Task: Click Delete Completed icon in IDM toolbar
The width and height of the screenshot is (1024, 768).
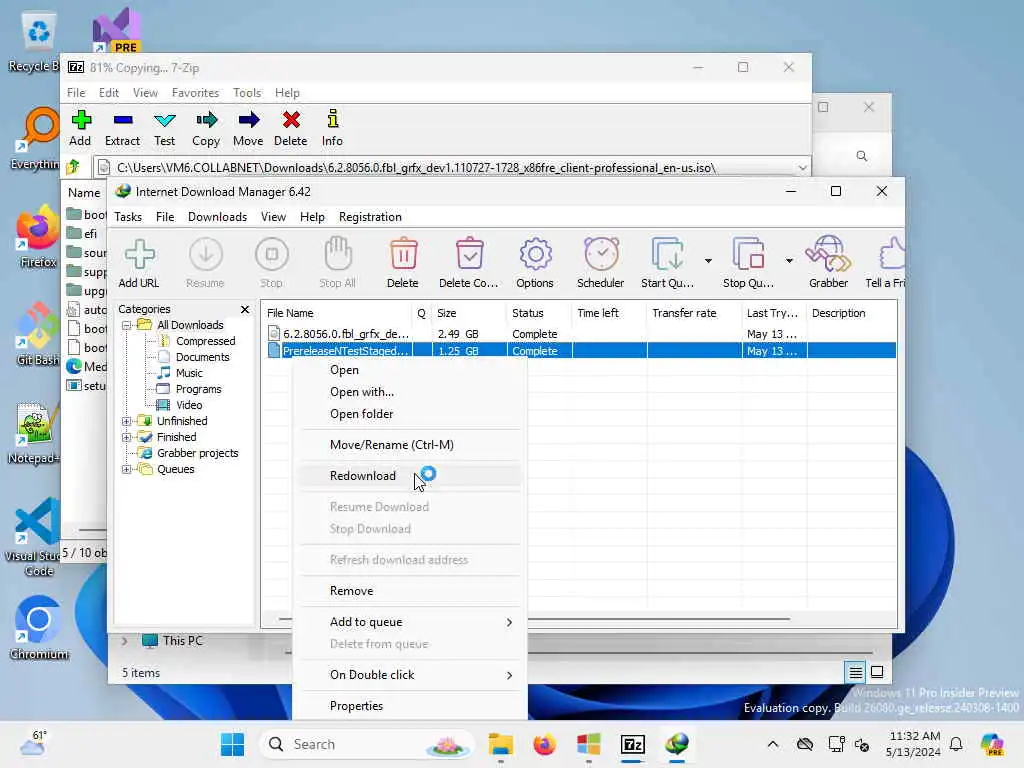Action: [x=469, y=263]
